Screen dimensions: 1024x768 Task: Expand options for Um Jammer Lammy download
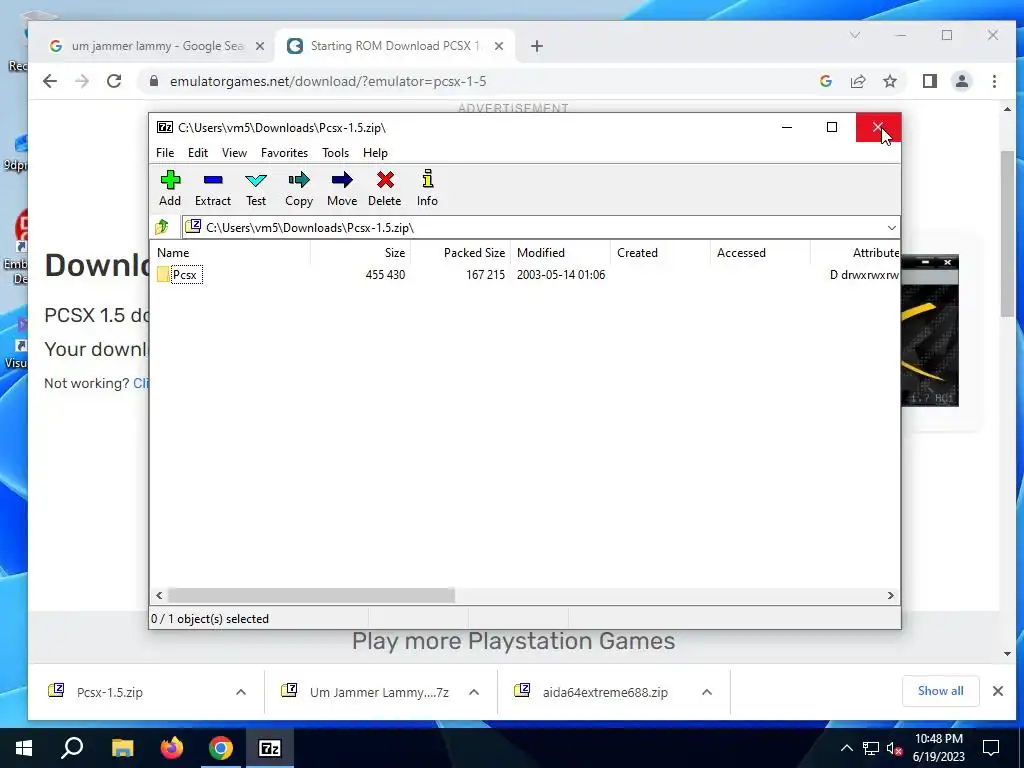(474, 692)
